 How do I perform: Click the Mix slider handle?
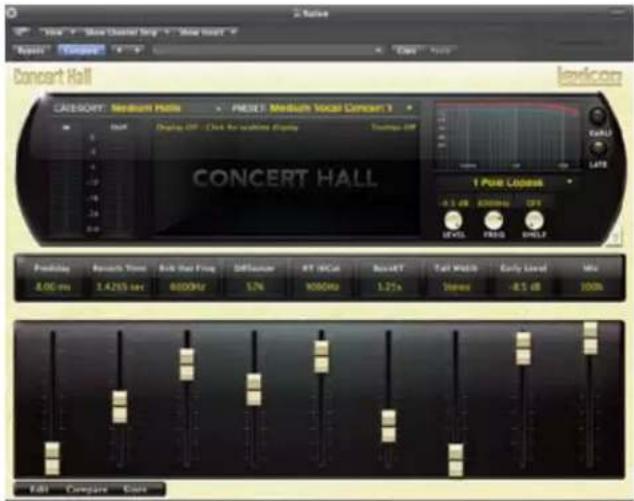[x=590, y=338]
